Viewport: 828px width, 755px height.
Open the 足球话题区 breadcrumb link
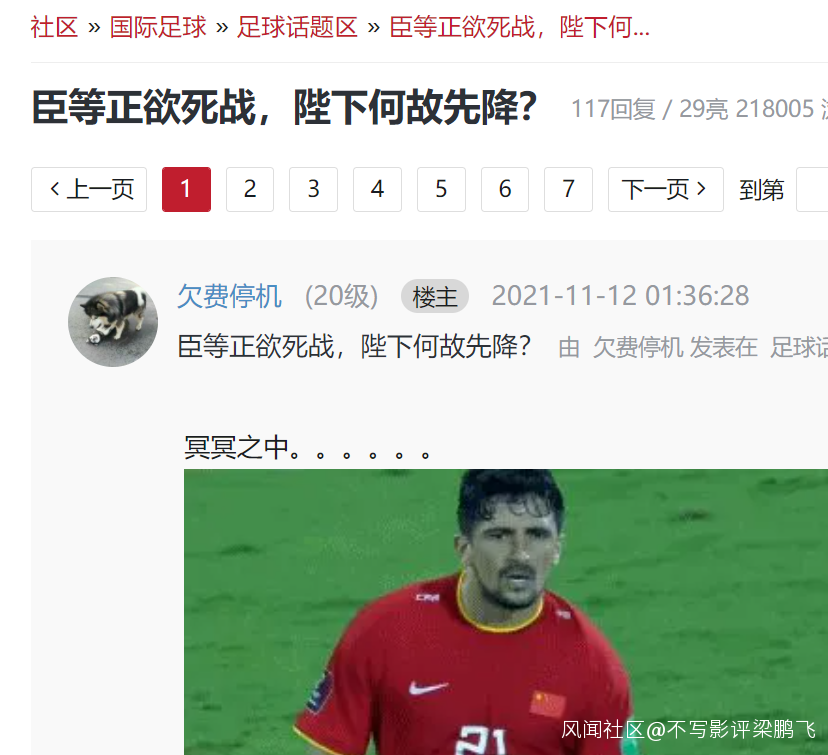click(x=297, y=27)
